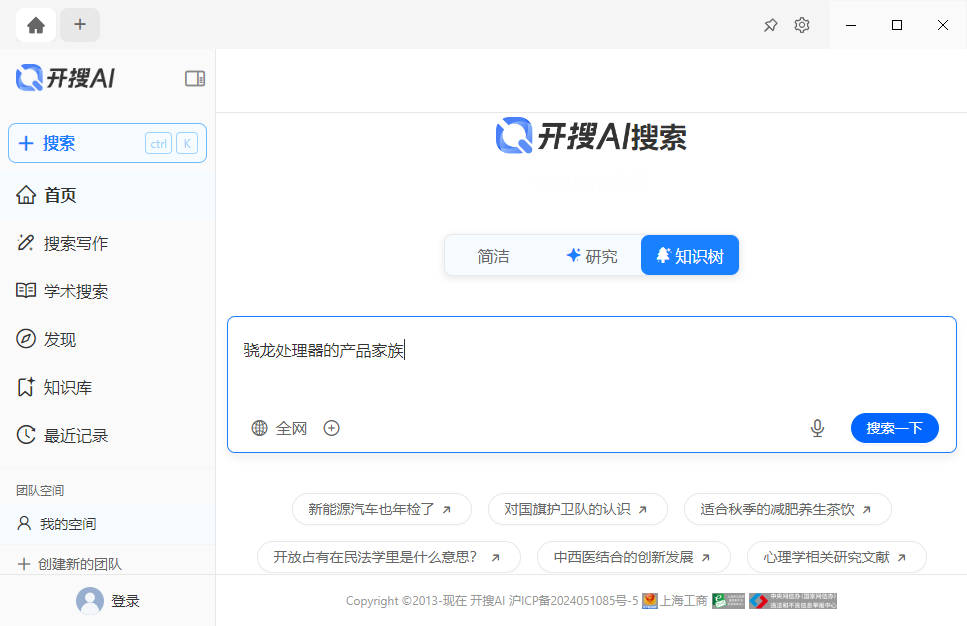The width and height of the screenshot is (967, 626).
Task: Open settings via the gear icon
Action: coord(801,25)
